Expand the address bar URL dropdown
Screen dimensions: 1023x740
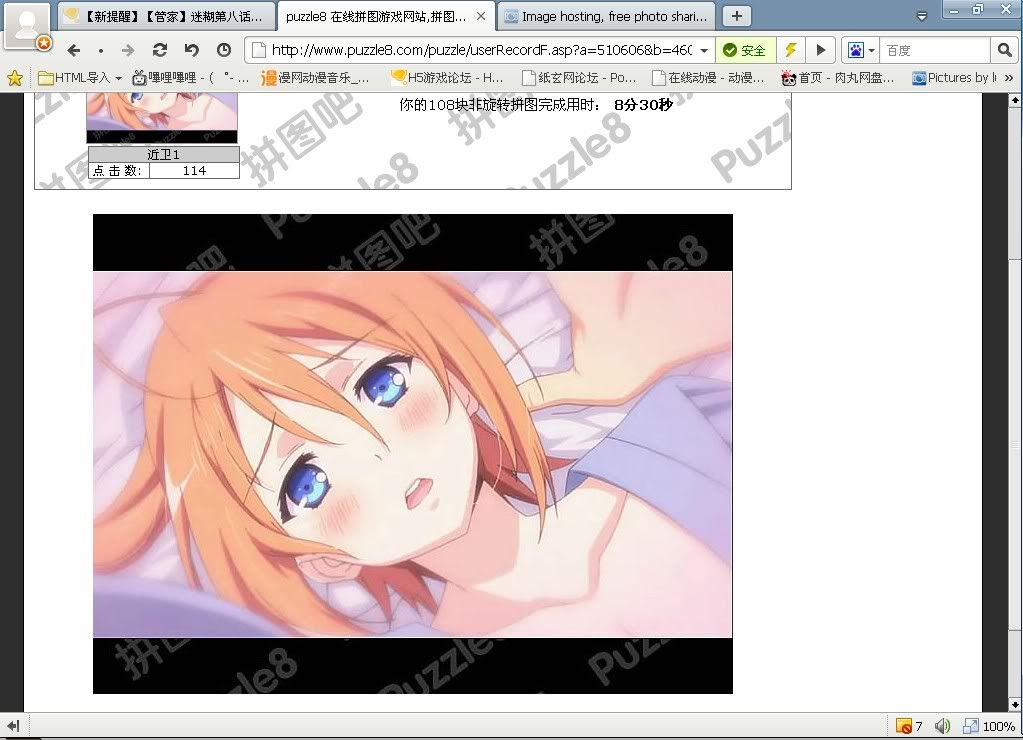(x=704, y=50)
